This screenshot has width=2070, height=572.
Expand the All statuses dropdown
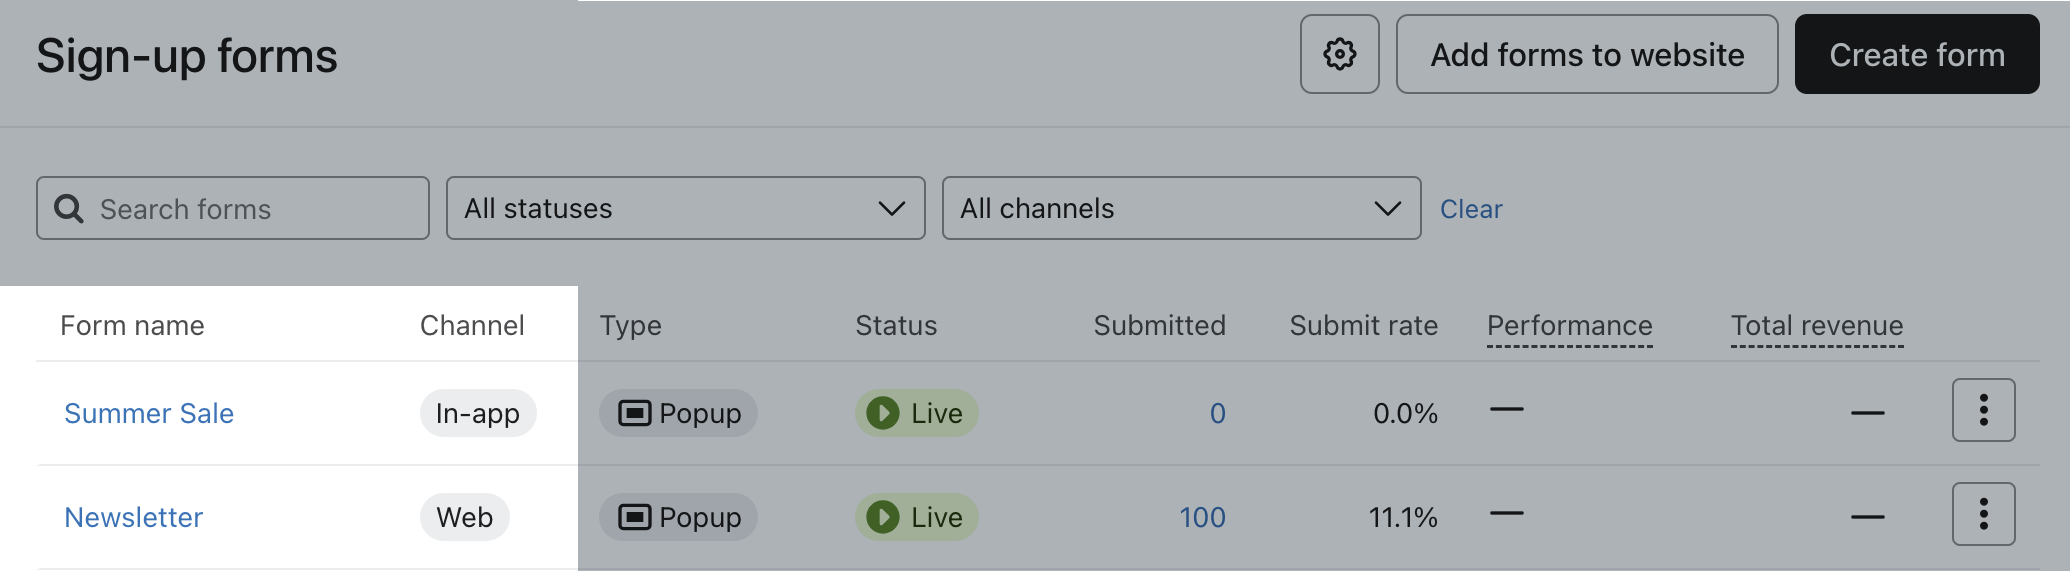[685, 208]
